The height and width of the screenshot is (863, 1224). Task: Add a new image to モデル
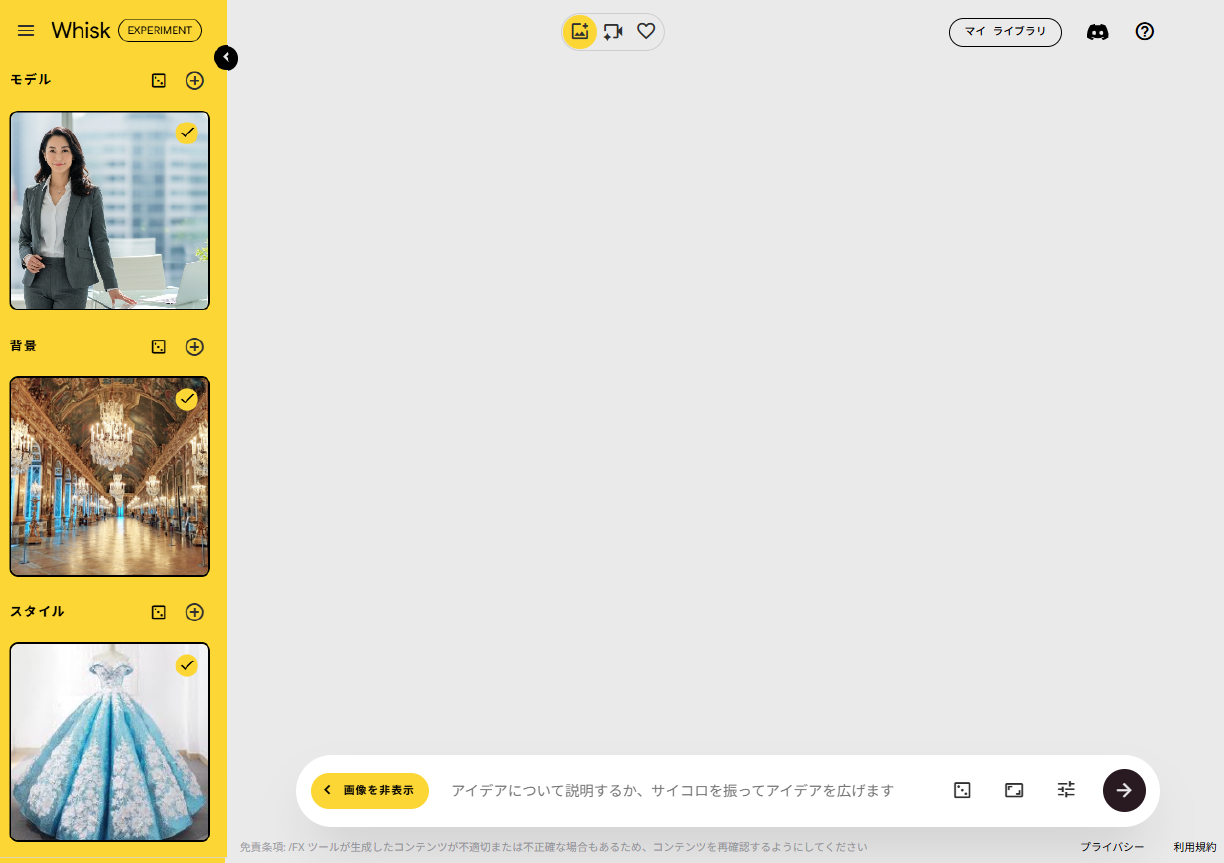tap(195, 81)
